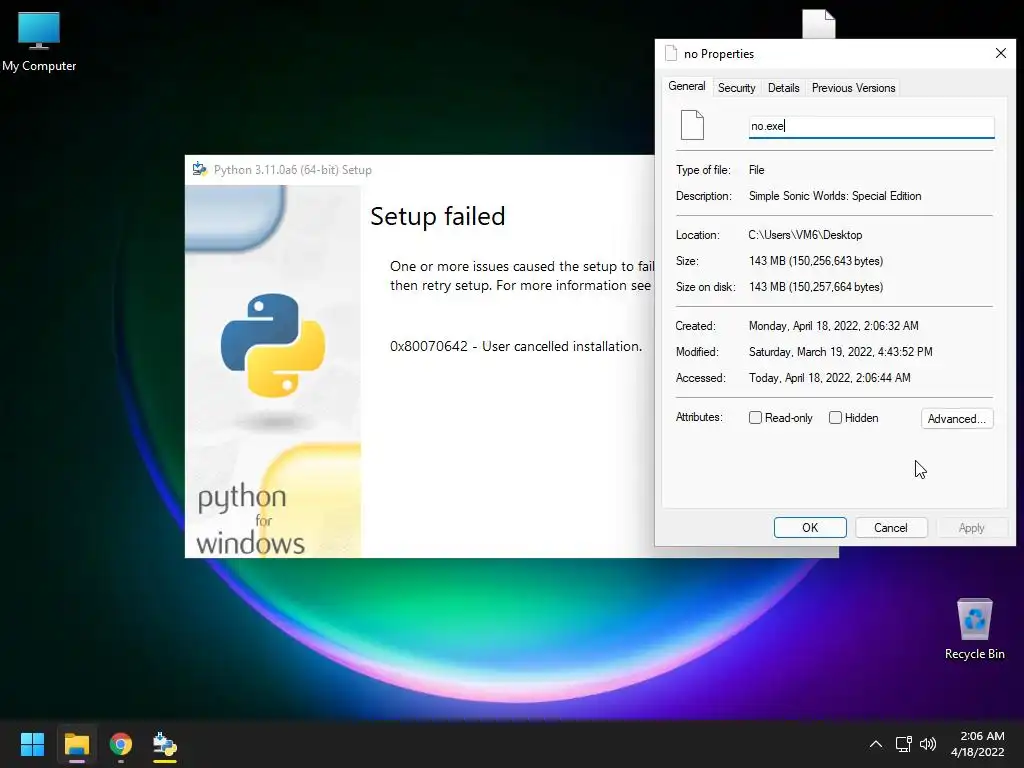Click the Python logo in Setup window
This screenshot has width=1024, height=768.
coord(273,345)
